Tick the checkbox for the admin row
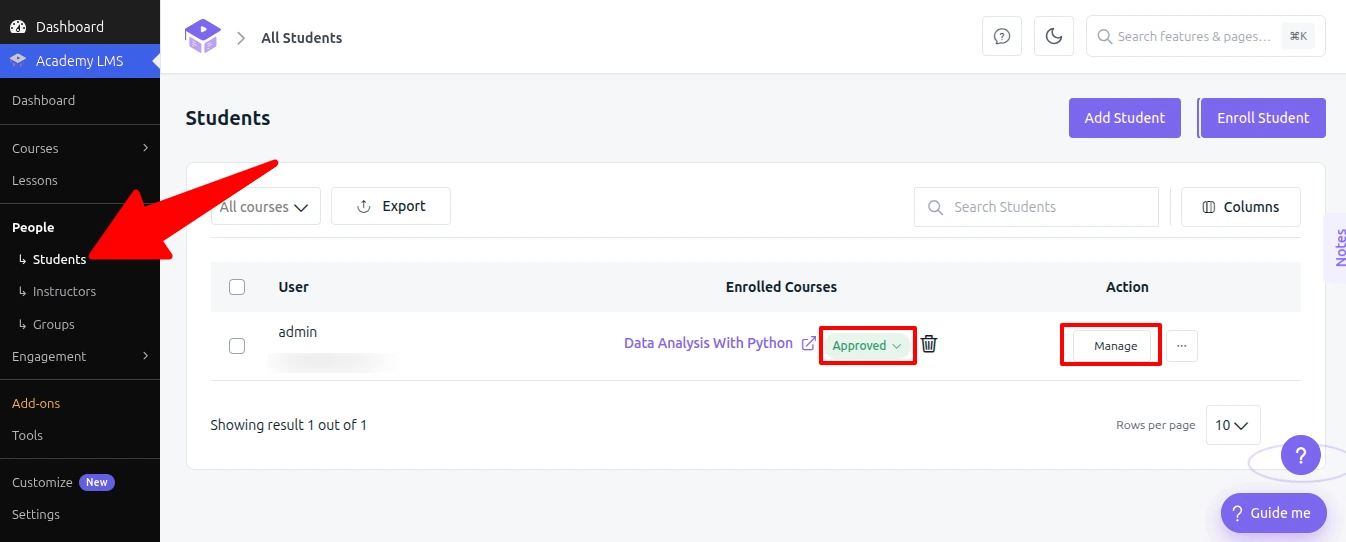The height and width of the screenshot is (542, 1346). coord(237,346)
